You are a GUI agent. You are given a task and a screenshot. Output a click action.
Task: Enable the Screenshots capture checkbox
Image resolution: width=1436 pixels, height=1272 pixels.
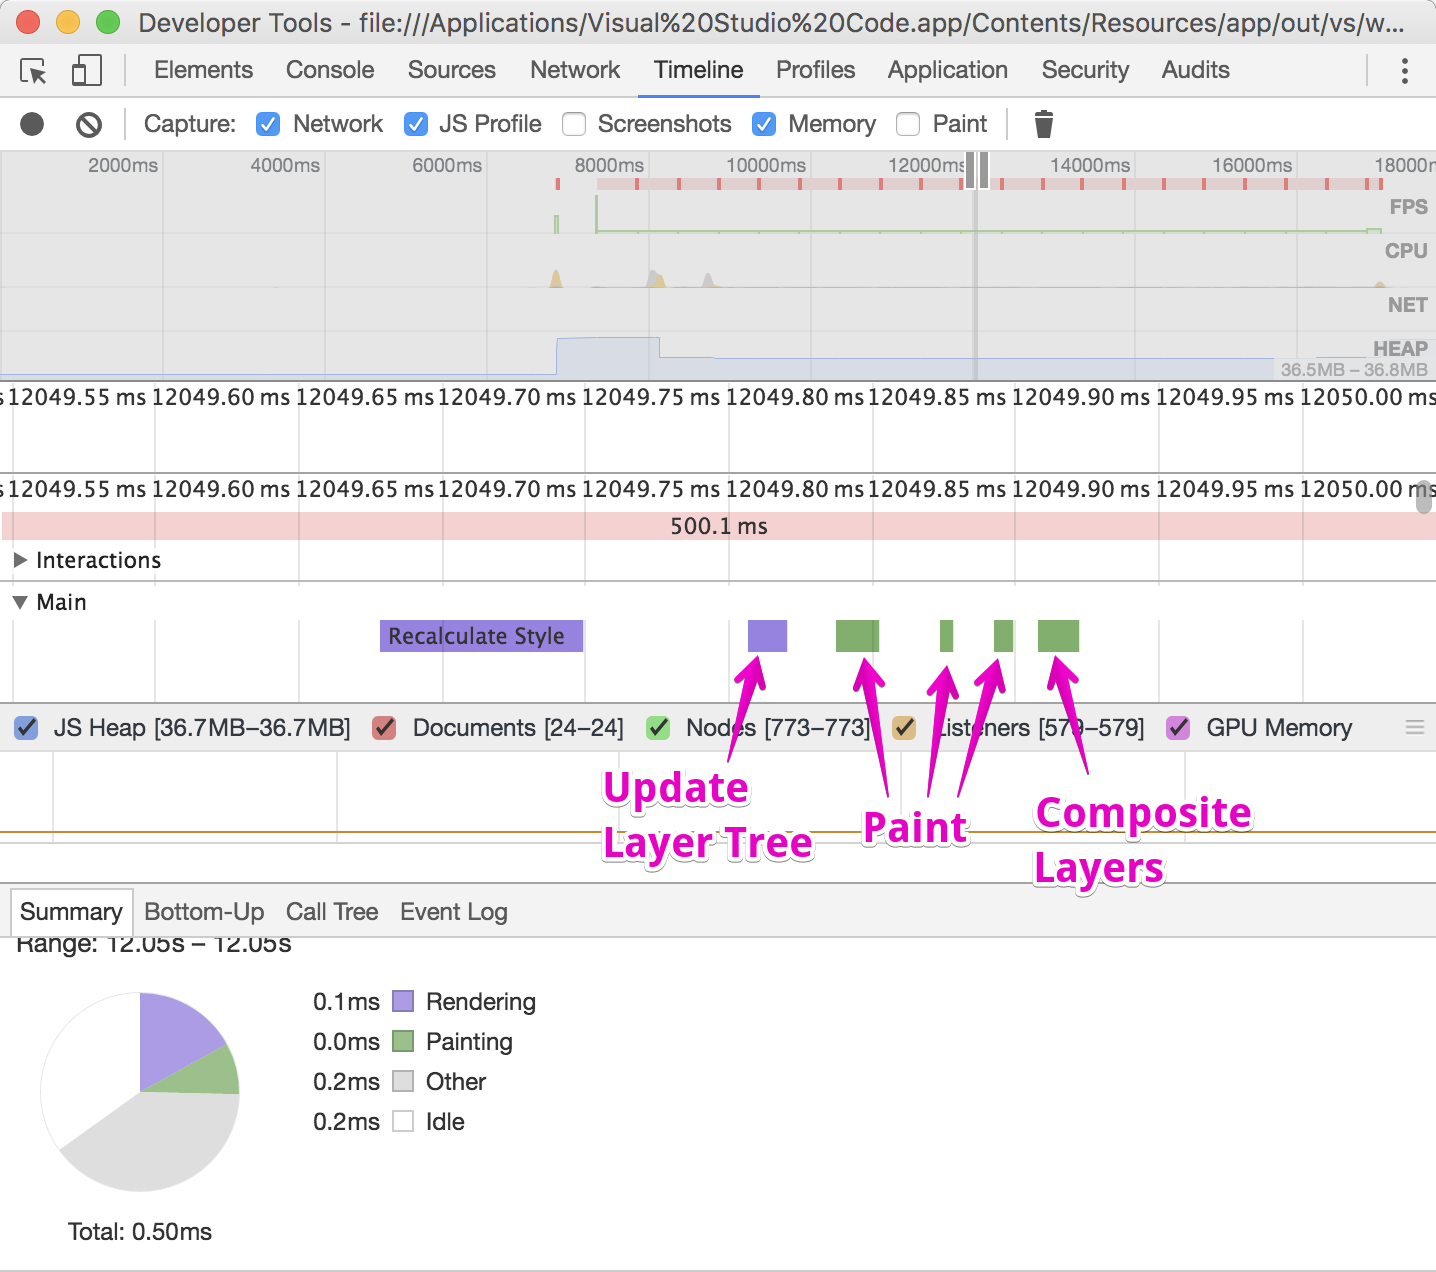point(574,124)
